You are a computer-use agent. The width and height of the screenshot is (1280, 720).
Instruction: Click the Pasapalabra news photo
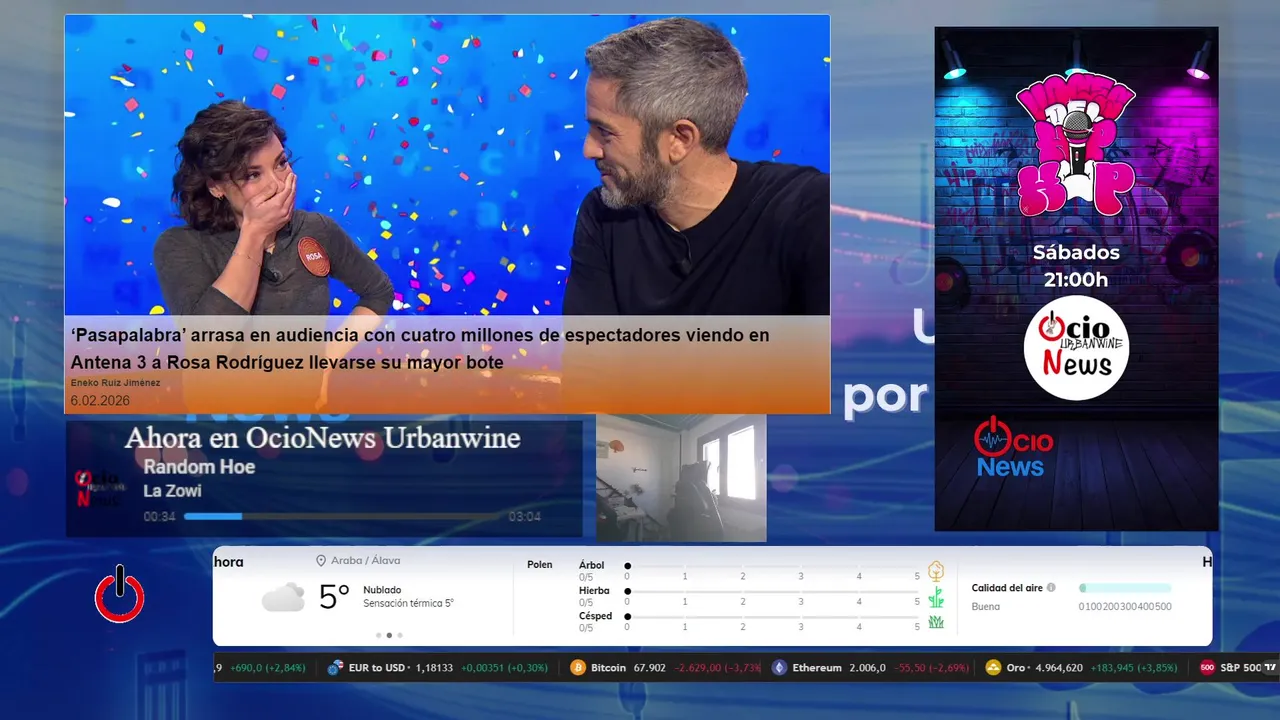447,165
